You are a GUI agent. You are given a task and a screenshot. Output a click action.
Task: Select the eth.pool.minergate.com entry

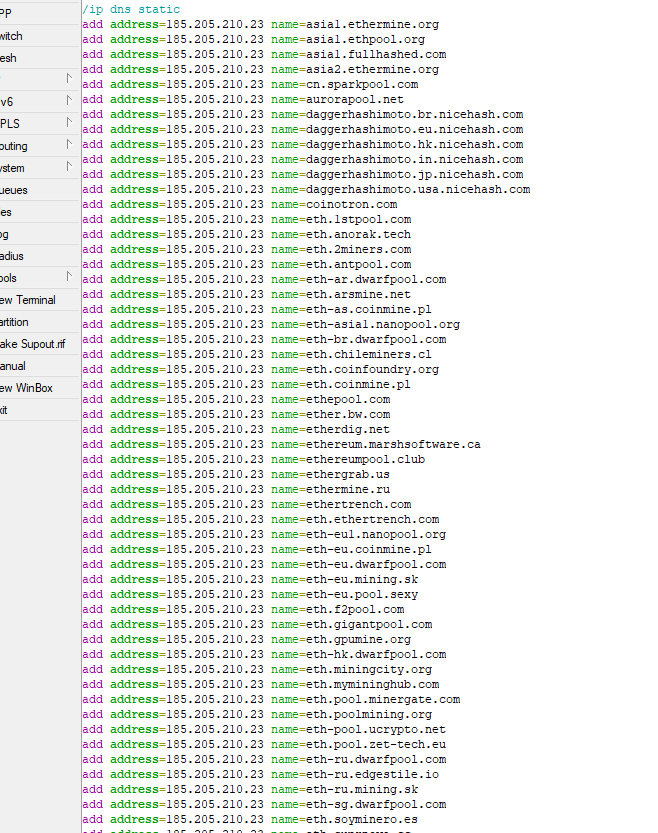(271, 699)
